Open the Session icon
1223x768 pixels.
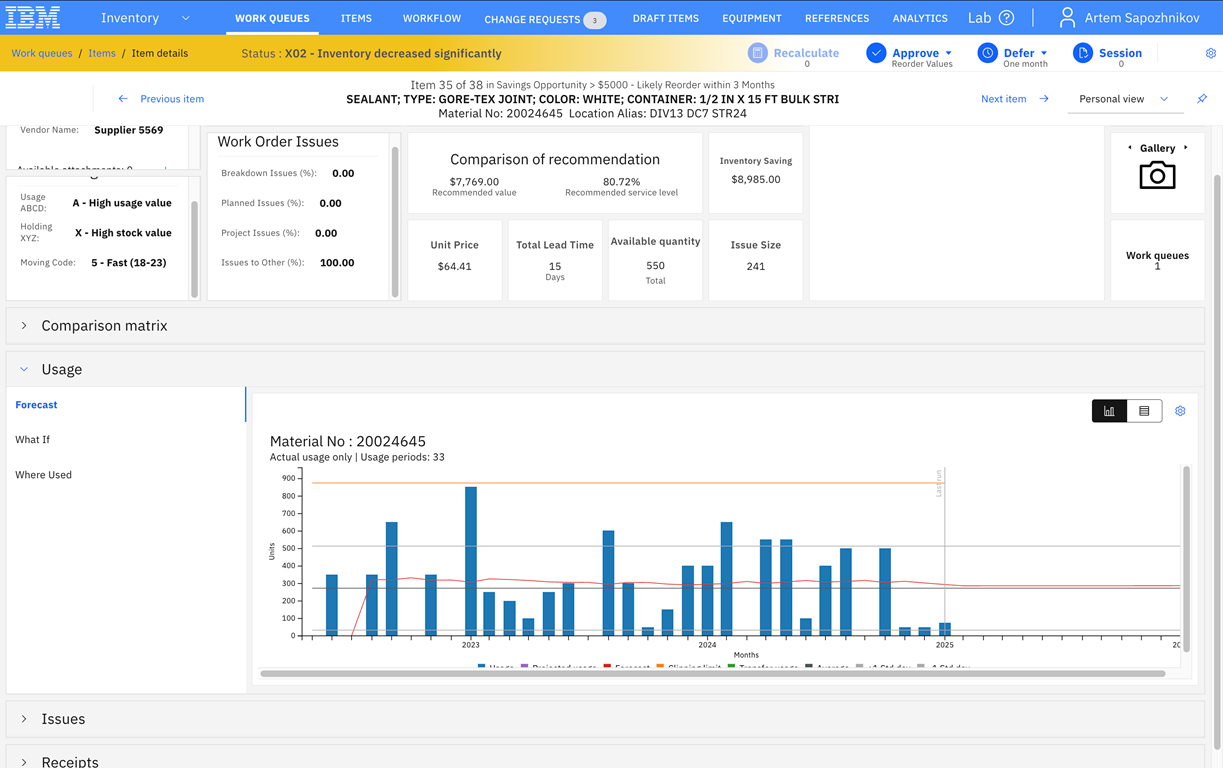click(1083, 53)
